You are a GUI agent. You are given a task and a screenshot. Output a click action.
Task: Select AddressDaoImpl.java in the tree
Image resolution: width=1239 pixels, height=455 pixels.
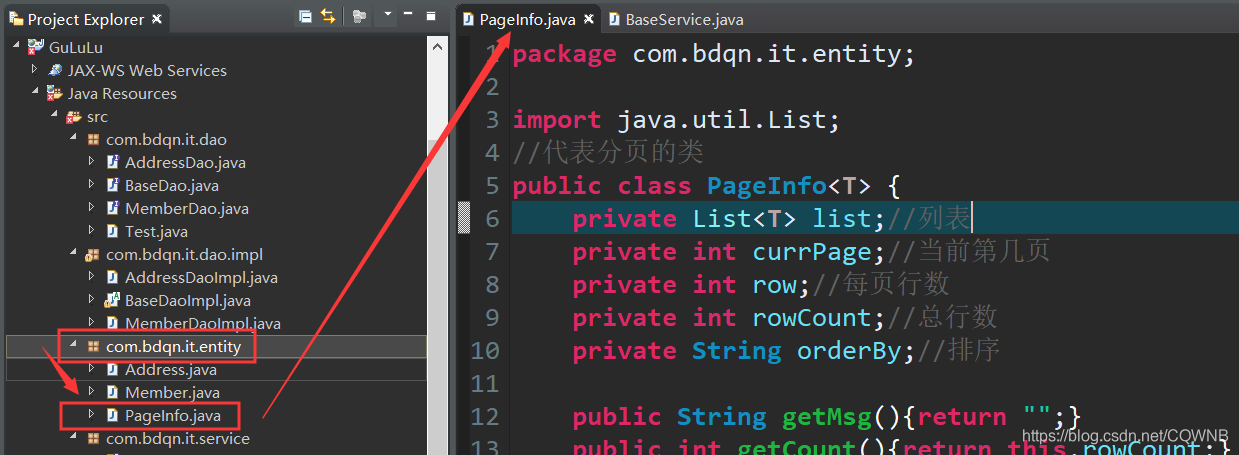200,277
